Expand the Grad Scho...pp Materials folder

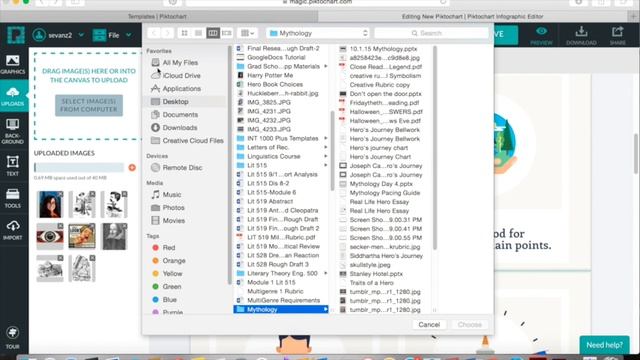(x=326, y=66)
